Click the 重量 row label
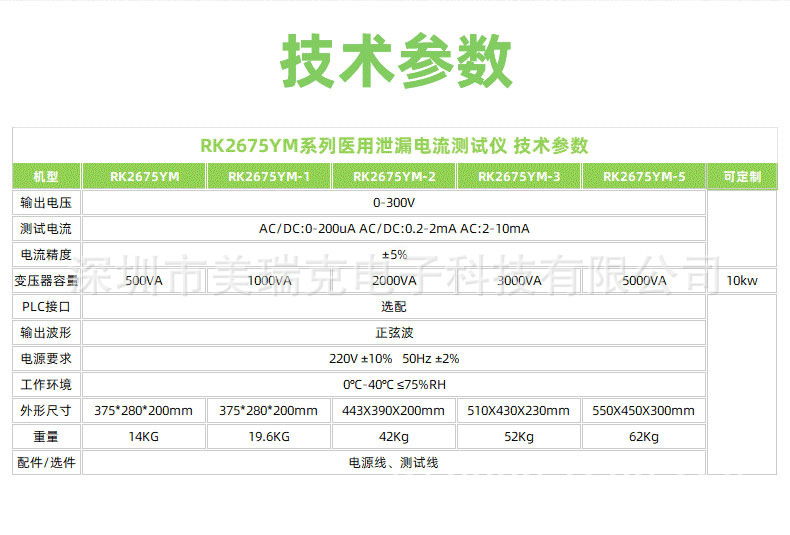790x535 pixels. 46,437
